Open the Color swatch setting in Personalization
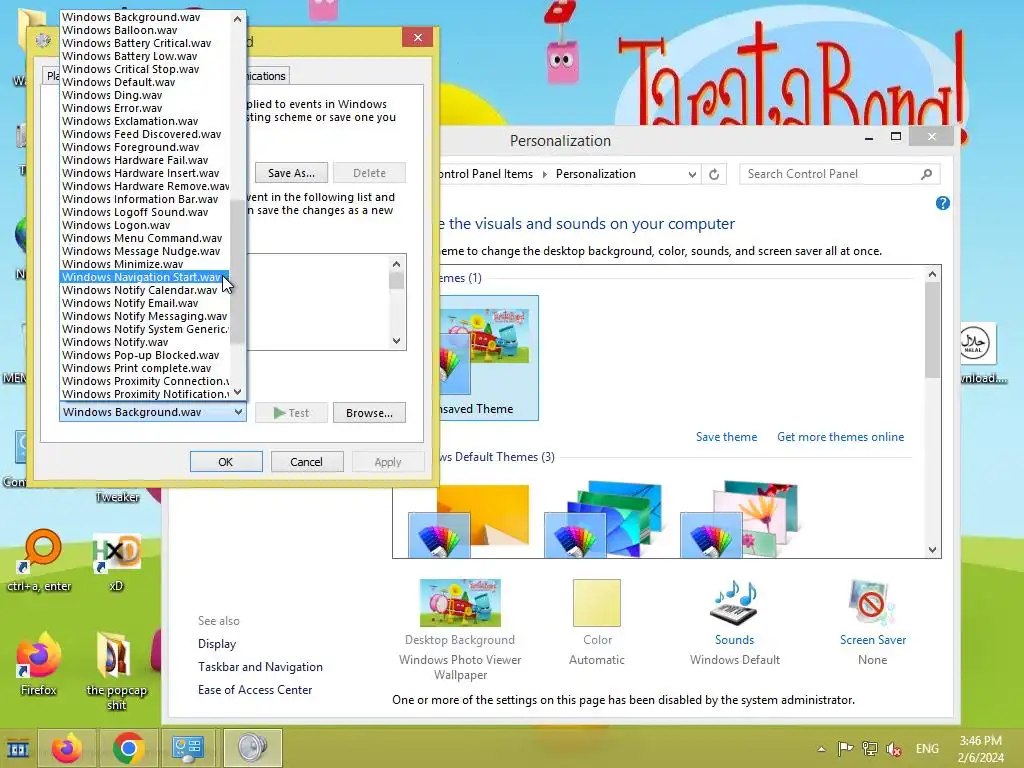 pos(597,603)
